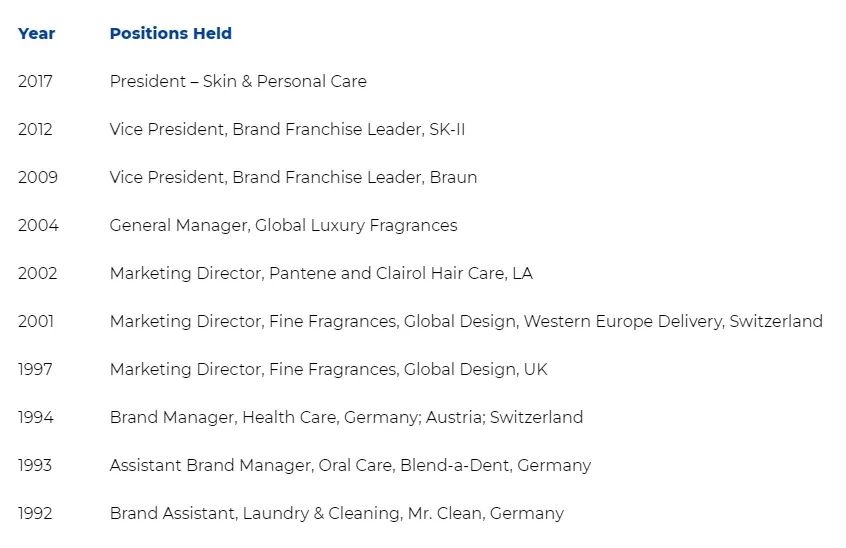
Task: Select the 2012 year cell
Action: tap(35, 129)
